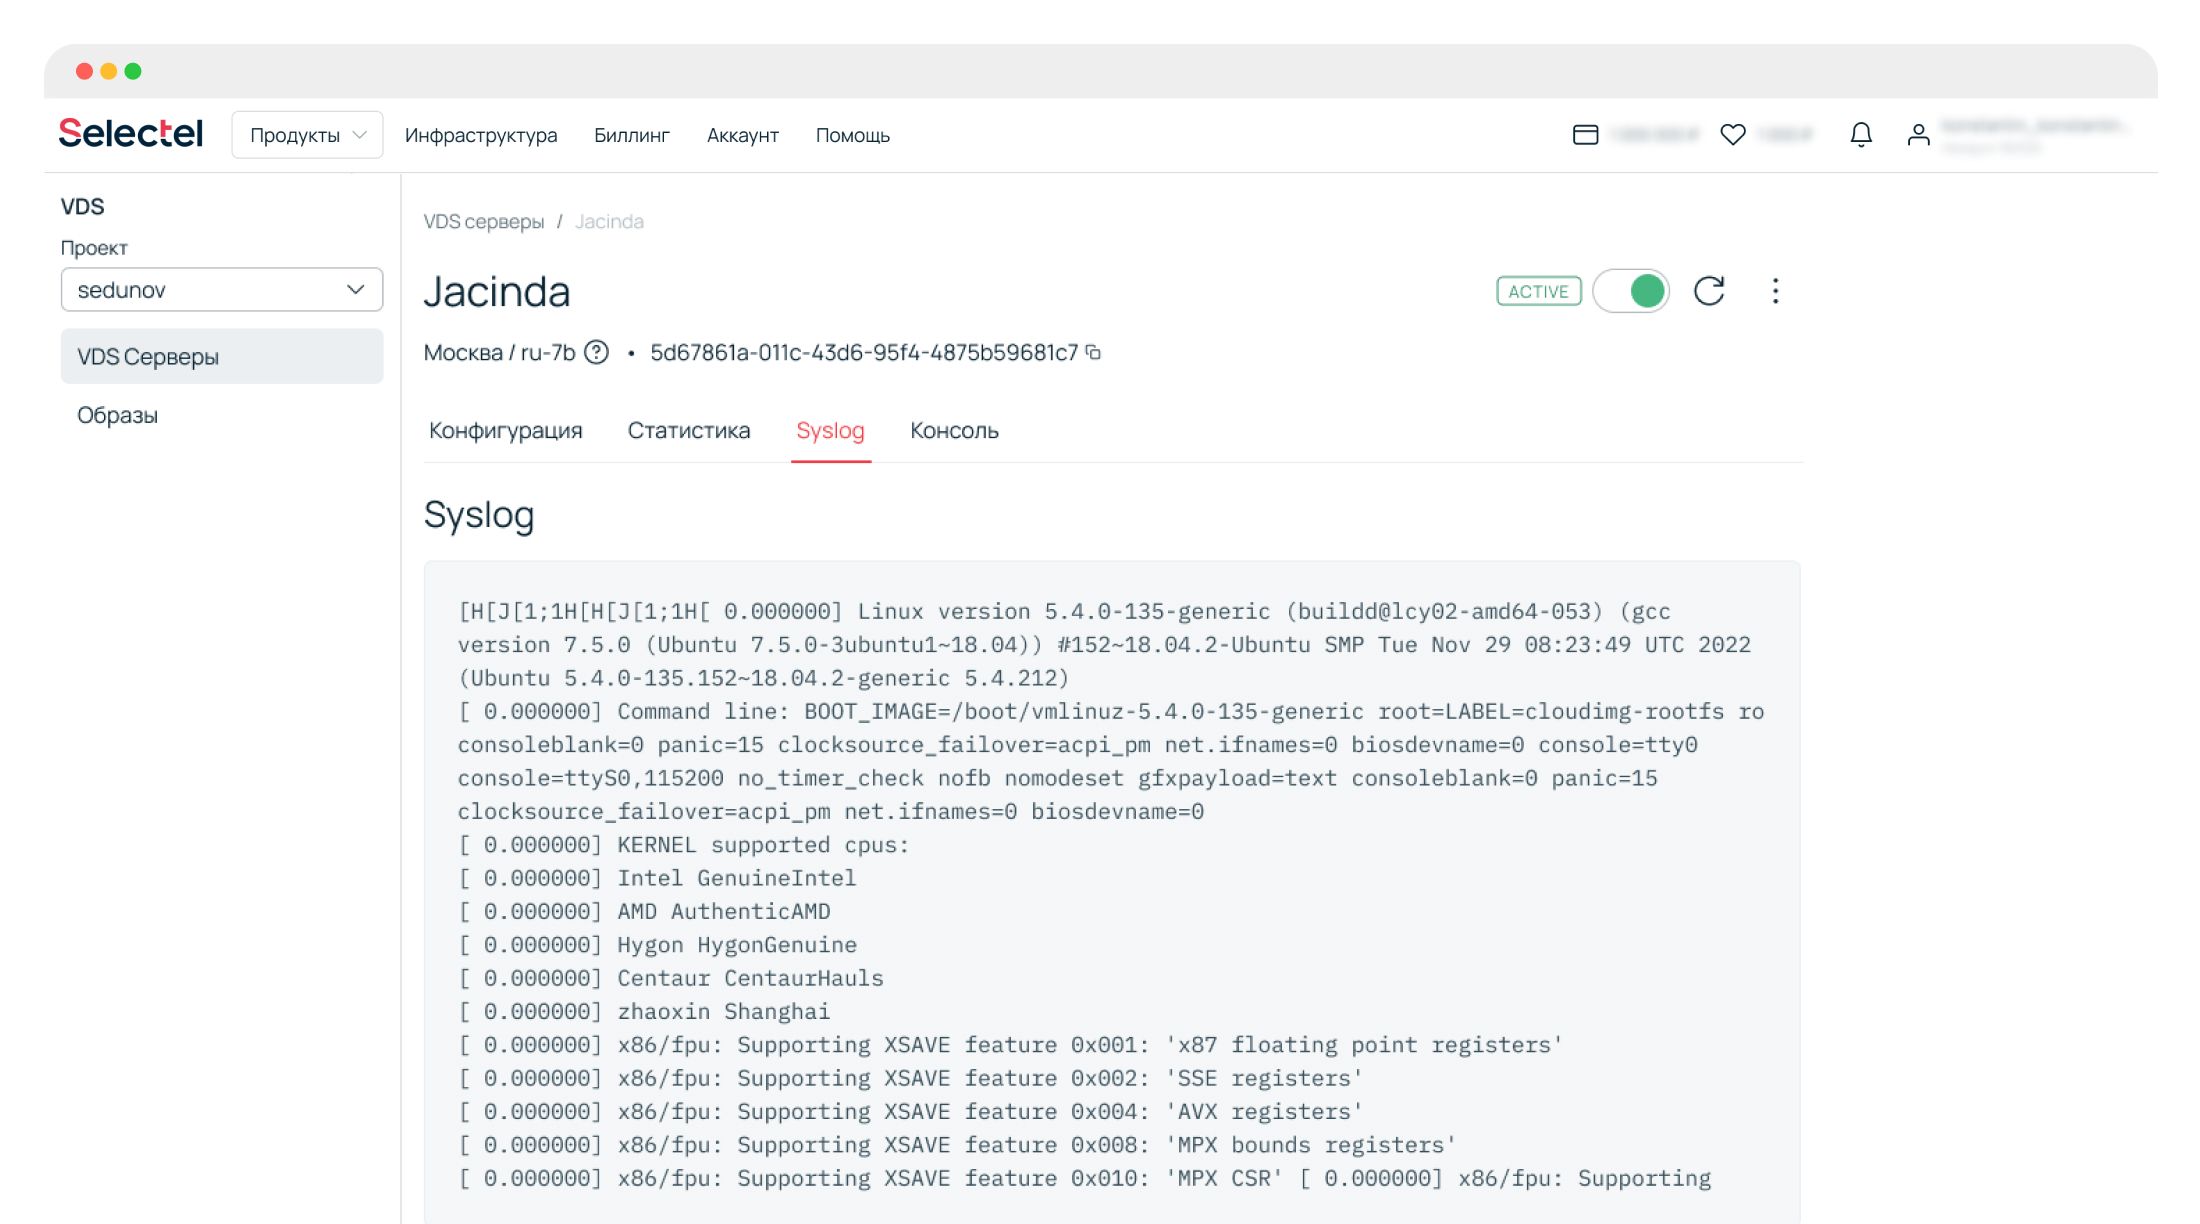The image size is (2200, 1224).
Task: Click the ACTIVE status badge
Action: click(x=1538, y=291)
